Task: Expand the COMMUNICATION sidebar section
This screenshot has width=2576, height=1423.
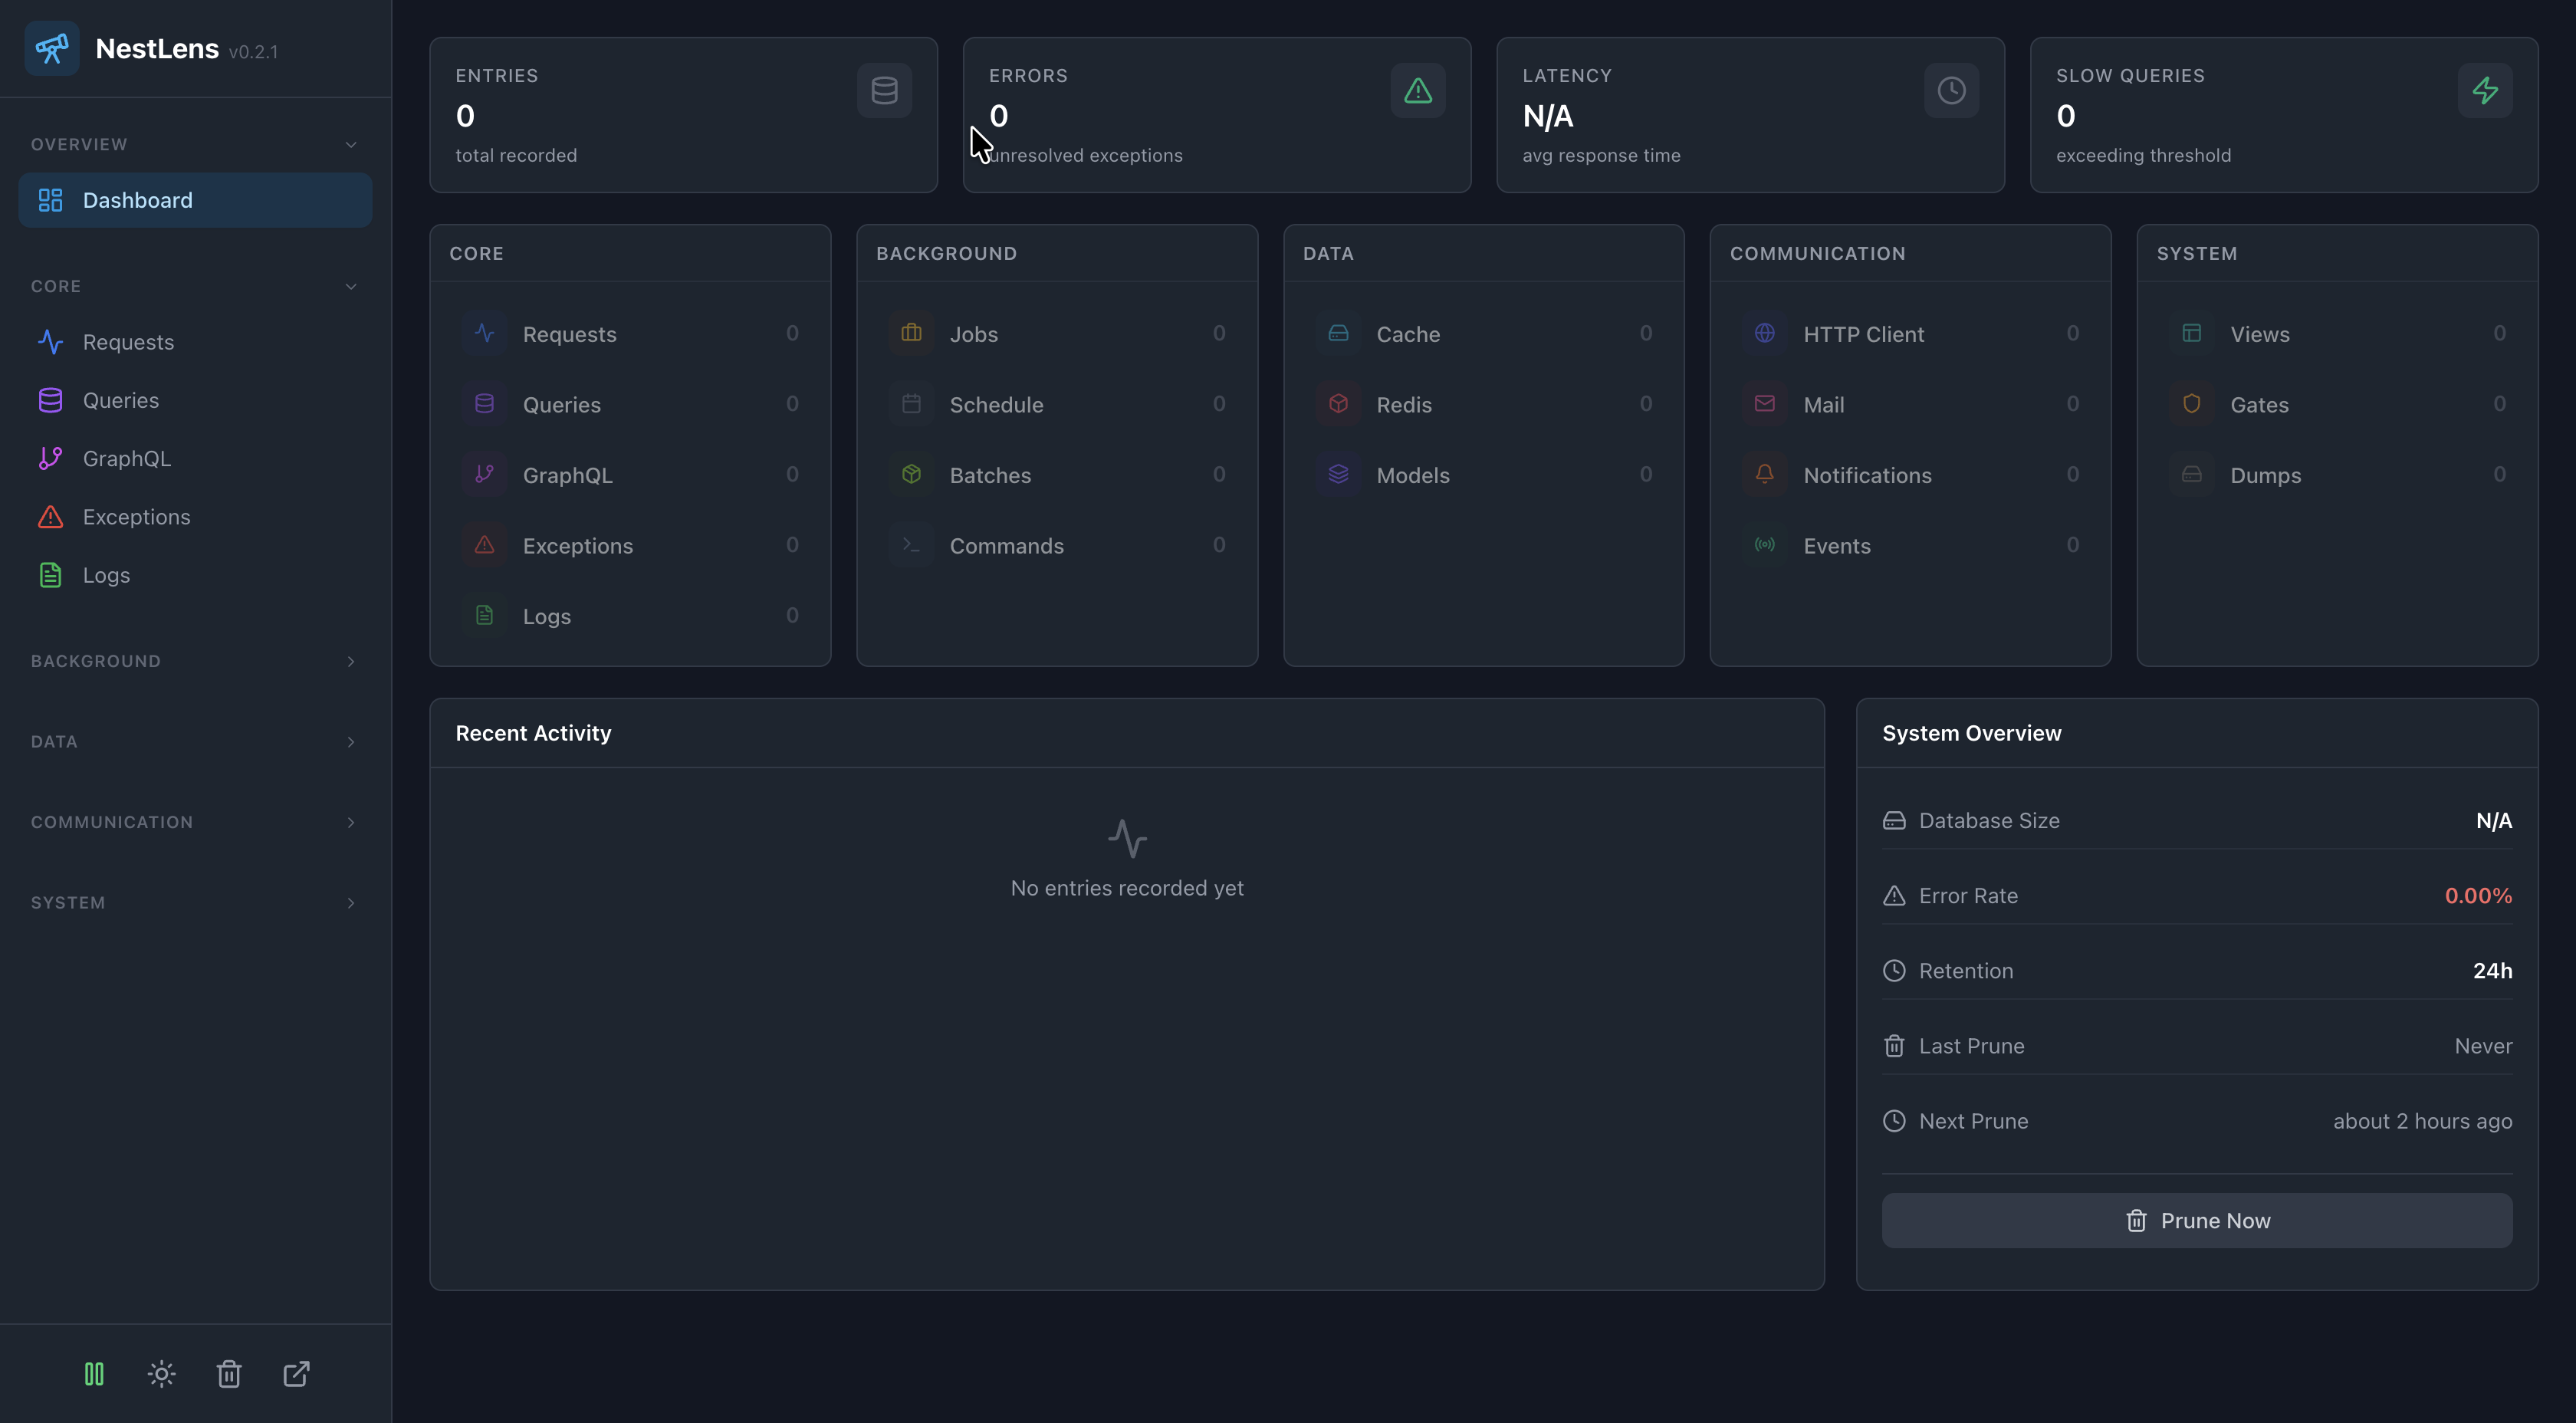Action: click(350, 822)
